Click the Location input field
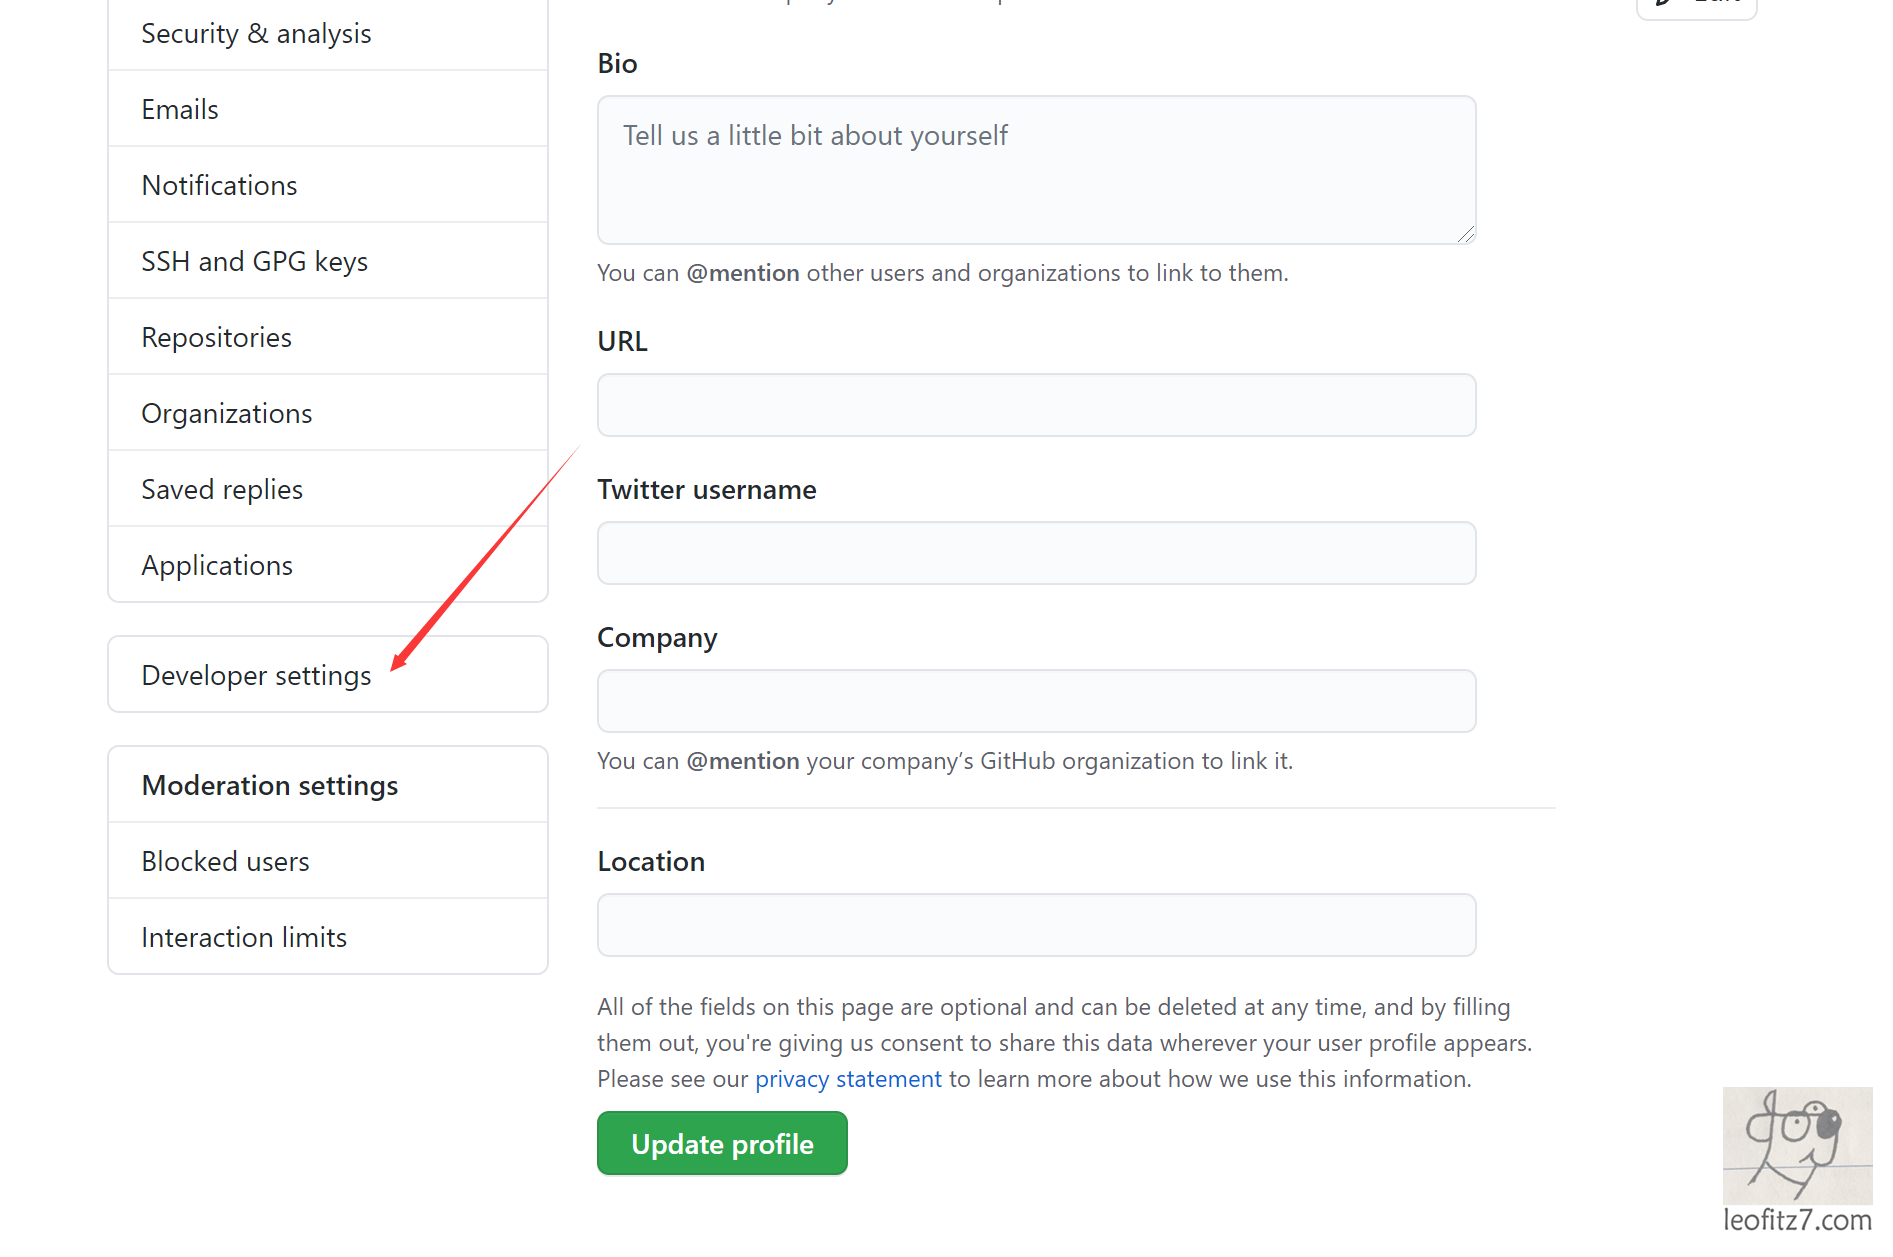This screenshot has height=1257, width=1893. click(x=1036, y=925)
